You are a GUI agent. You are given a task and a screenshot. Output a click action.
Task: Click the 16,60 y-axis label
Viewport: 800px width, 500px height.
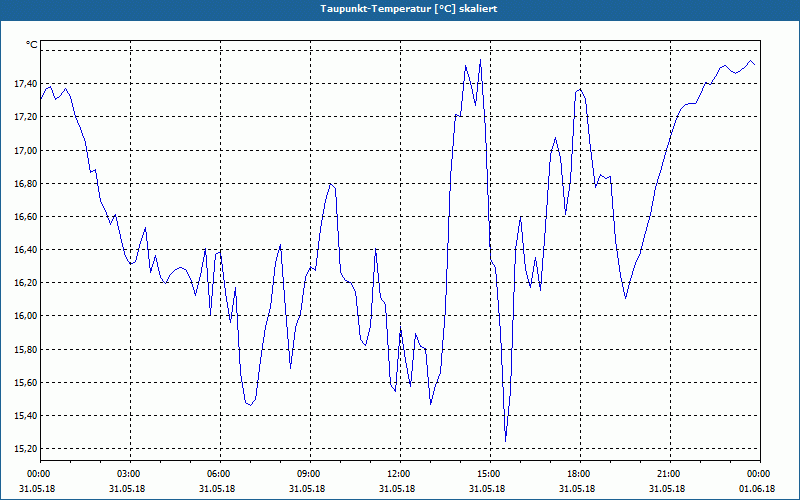click(x=26, y=217)
